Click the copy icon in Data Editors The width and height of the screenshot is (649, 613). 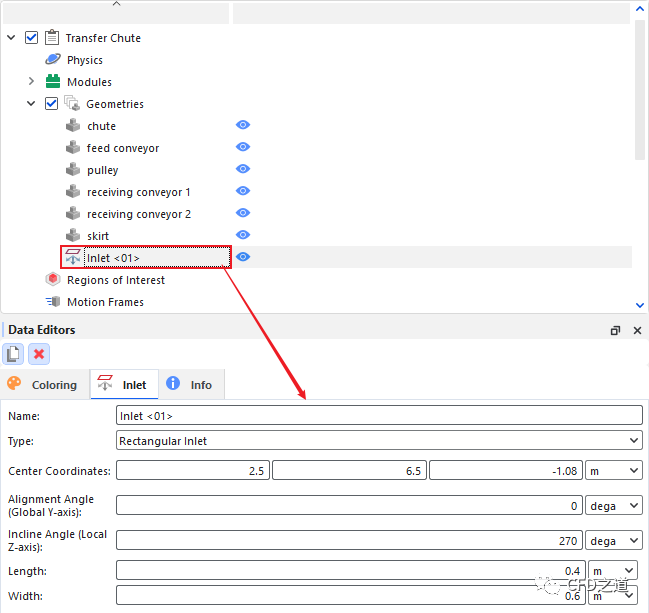[14, 354]
